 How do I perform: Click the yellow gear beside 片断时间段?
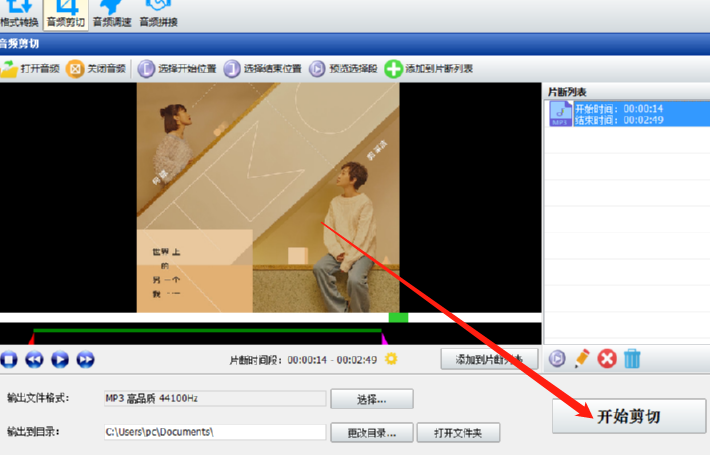pyautogui.click(x=391, y=359)
